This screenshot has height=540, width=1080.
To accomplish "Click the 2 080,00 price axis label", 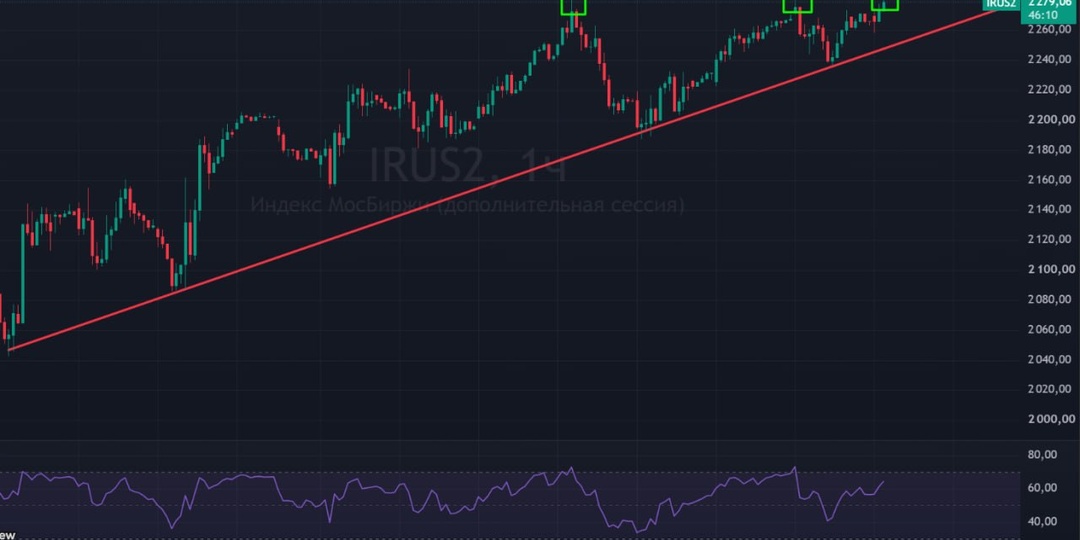I will click(x=1048, y=300).
